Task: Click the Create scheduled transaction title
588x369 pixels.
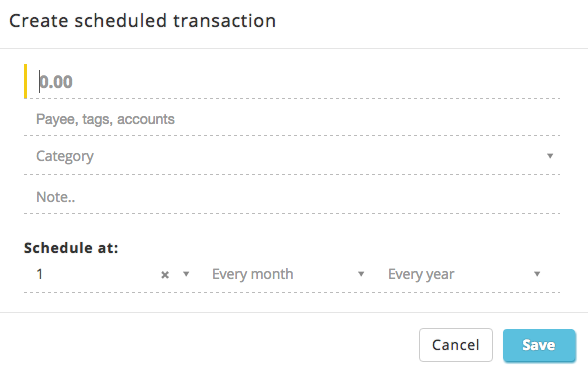Action: [142, 21]
